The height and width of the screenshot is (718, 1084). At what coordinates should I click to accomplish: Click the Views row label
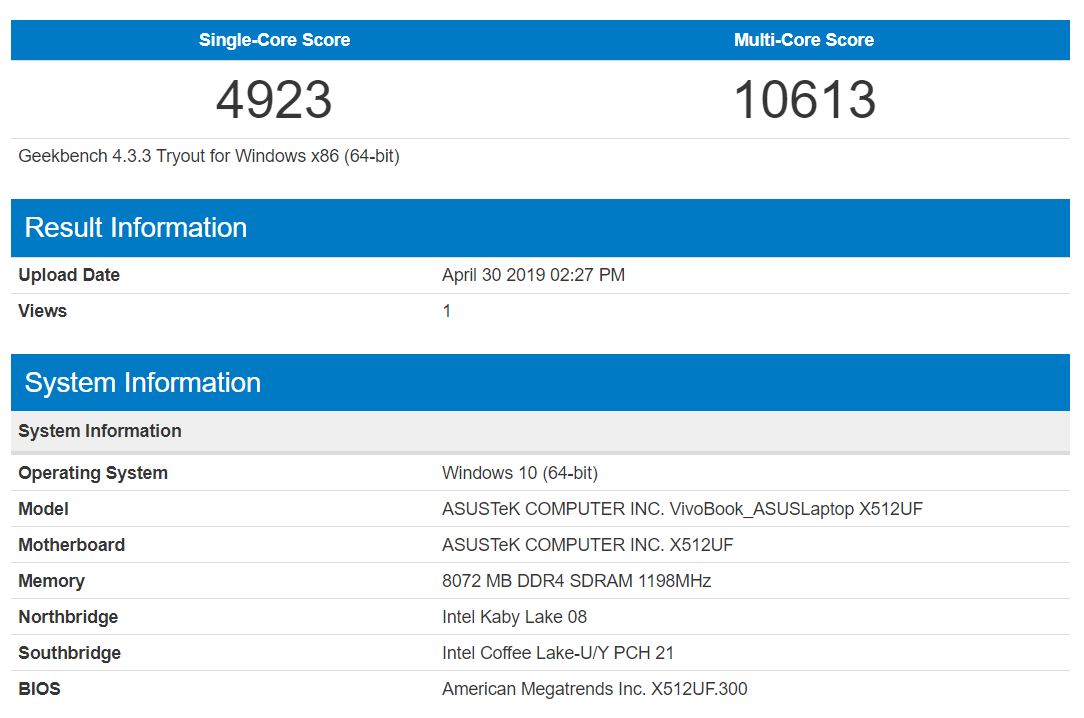pyautogui.click(x=43, y=311)
